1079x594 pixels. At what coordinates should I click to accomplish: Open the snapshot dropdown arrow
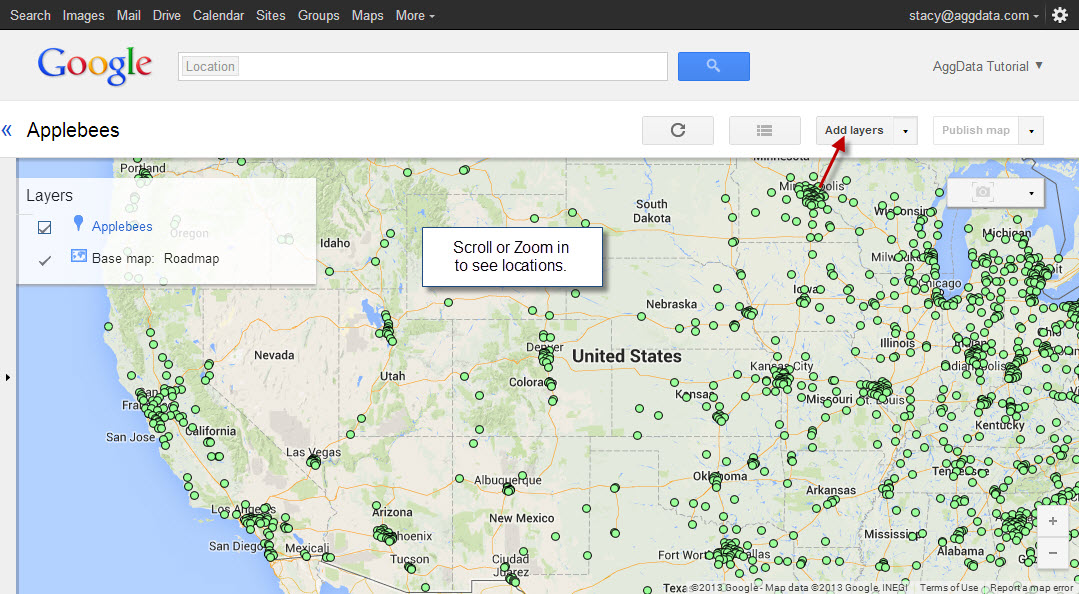click(1032, 193)
